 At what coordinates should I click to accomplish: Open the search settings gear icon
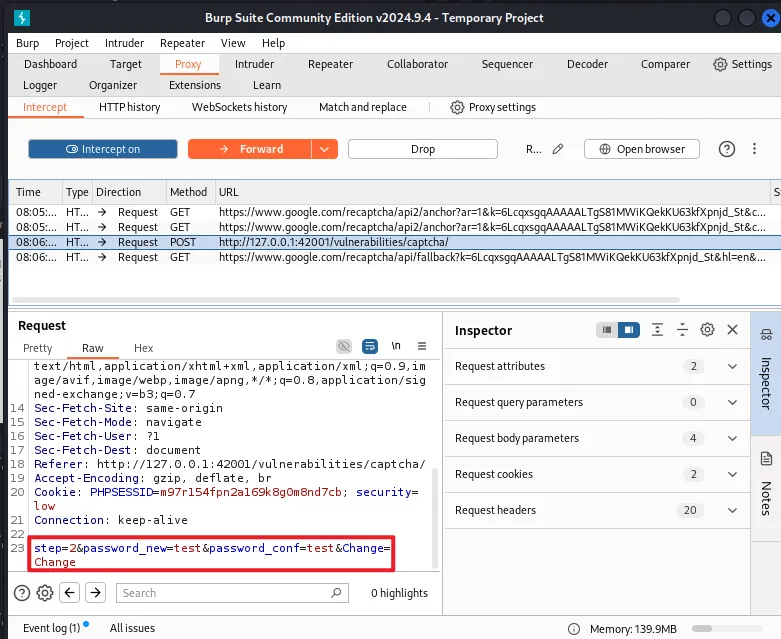pyautogui.click(x=45, y=593)
